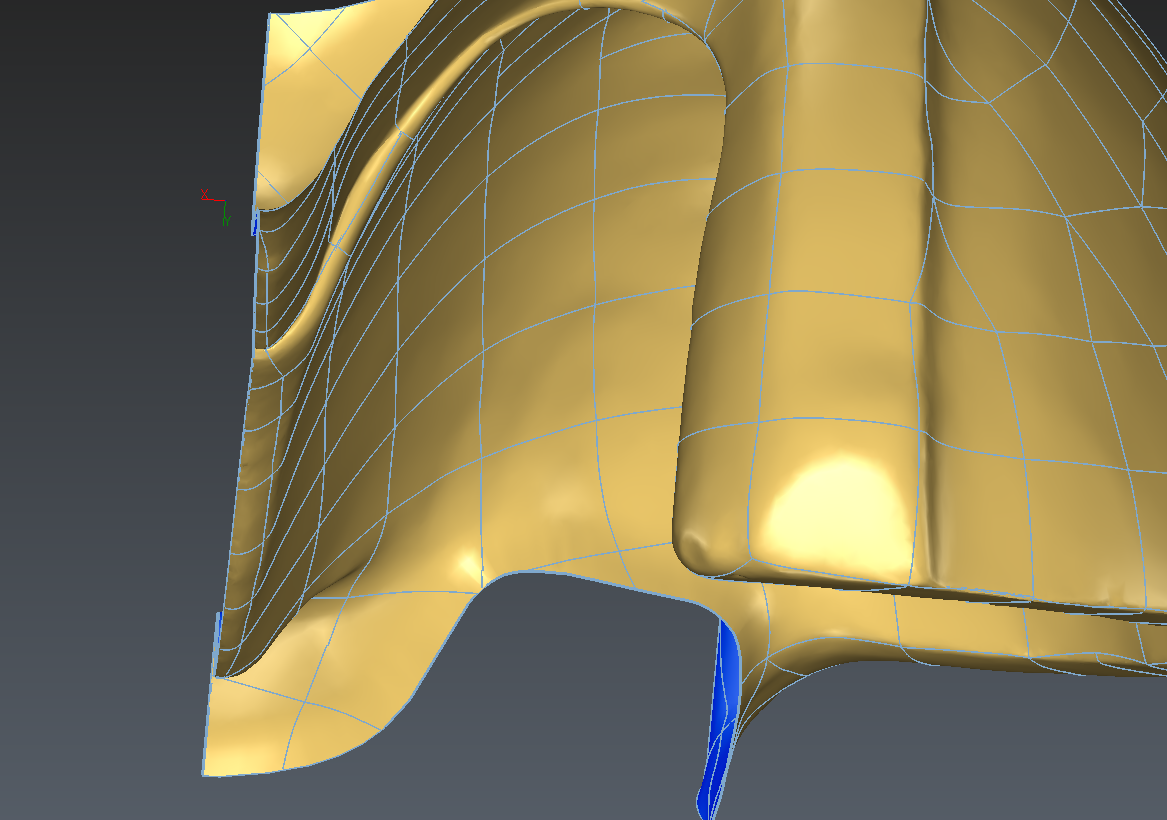Click the green Y axis of the triad
1167x820 pixels.
226,213
